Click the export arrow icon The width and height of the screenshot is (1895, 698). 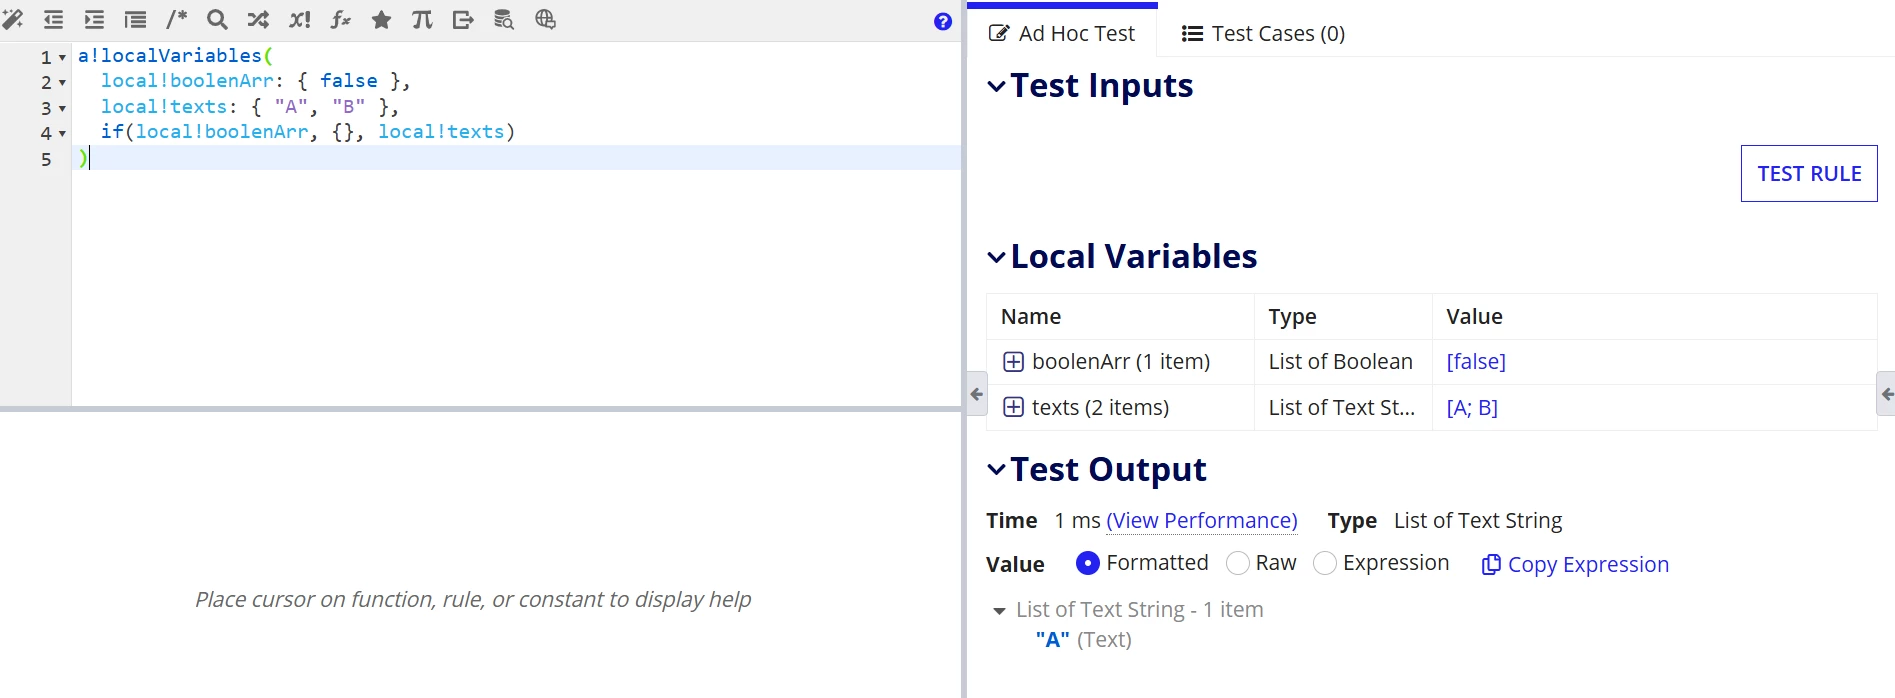463,19
